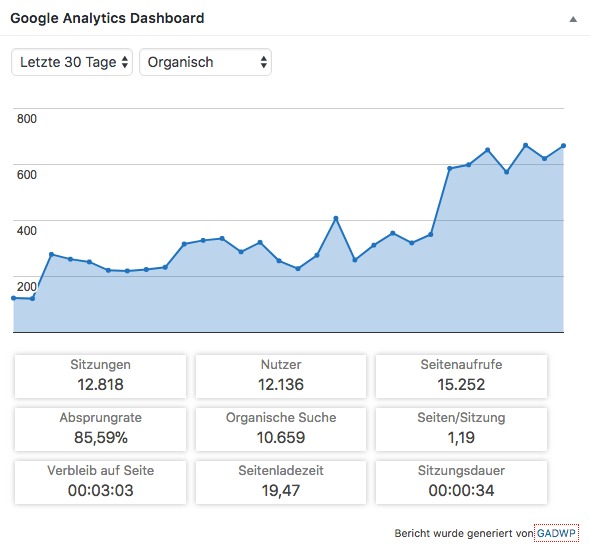This screenshot has width=590, height=550.
Task: Click the Verbleib auf Seite 00:03:03 value
Action: (x=100, y=491)
